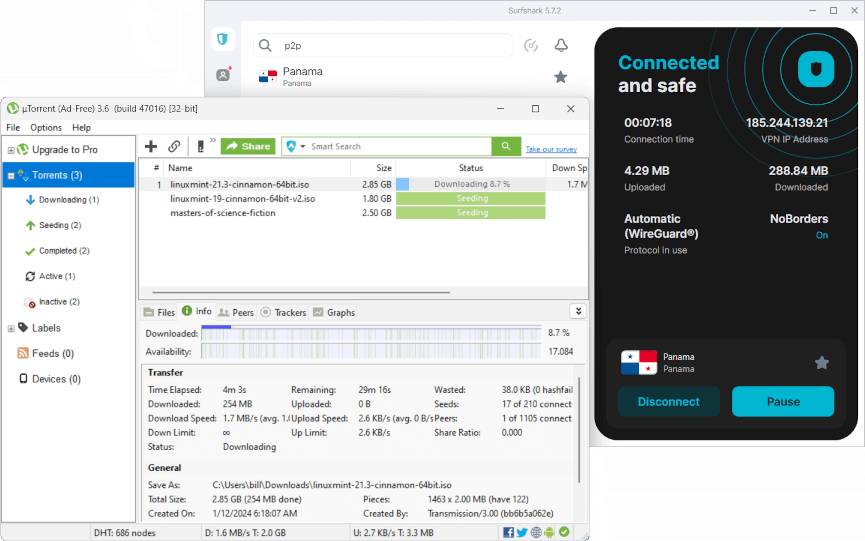Click the green search magnifier button

[x=506, y=146]
